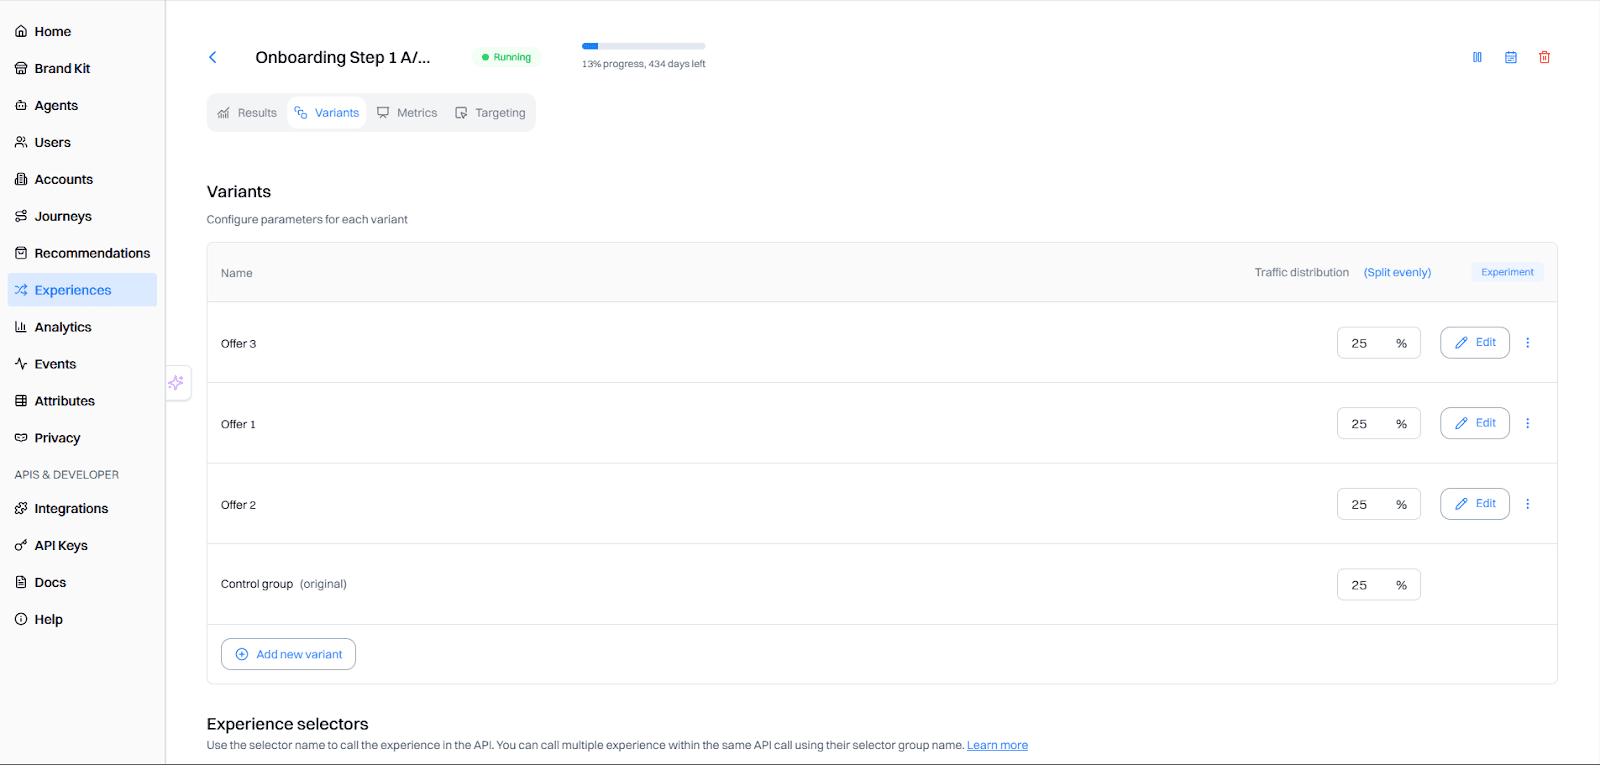Open the Offer 2 kebab menu
1600x765 pixels.
click(1527, 504)
